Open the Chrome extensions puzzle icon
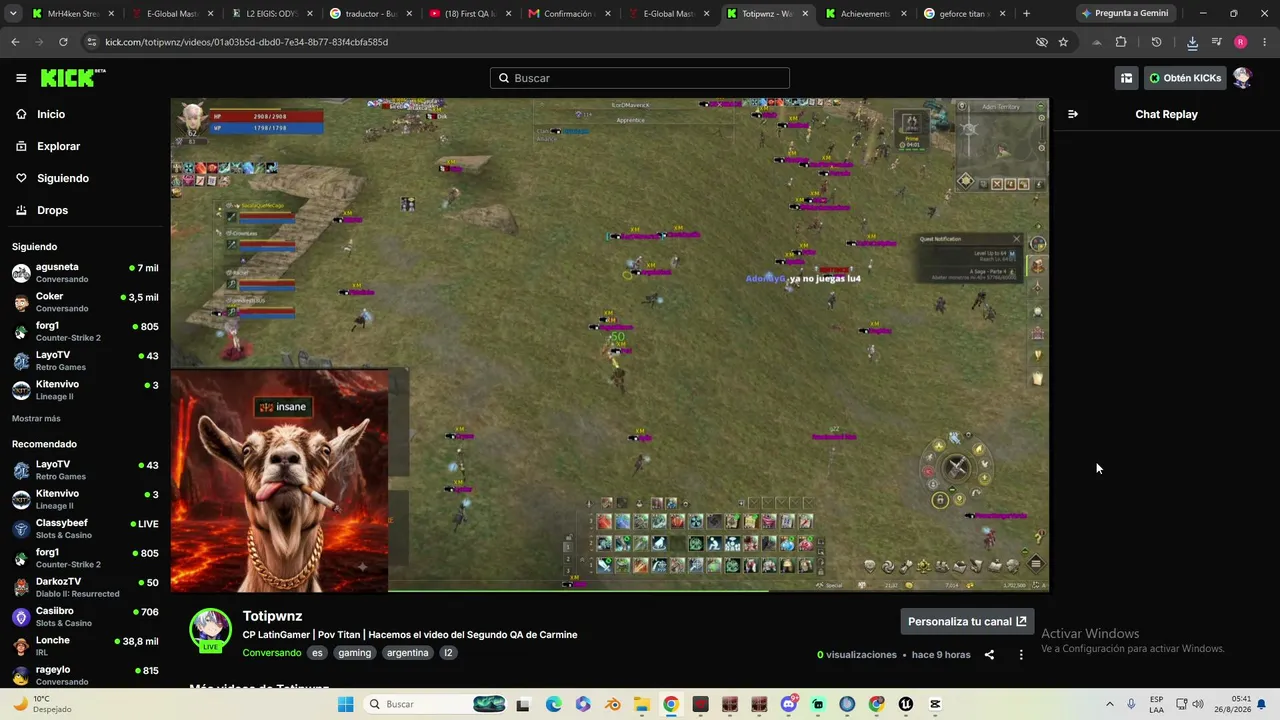The image size is (1280, 720). 1121,42
